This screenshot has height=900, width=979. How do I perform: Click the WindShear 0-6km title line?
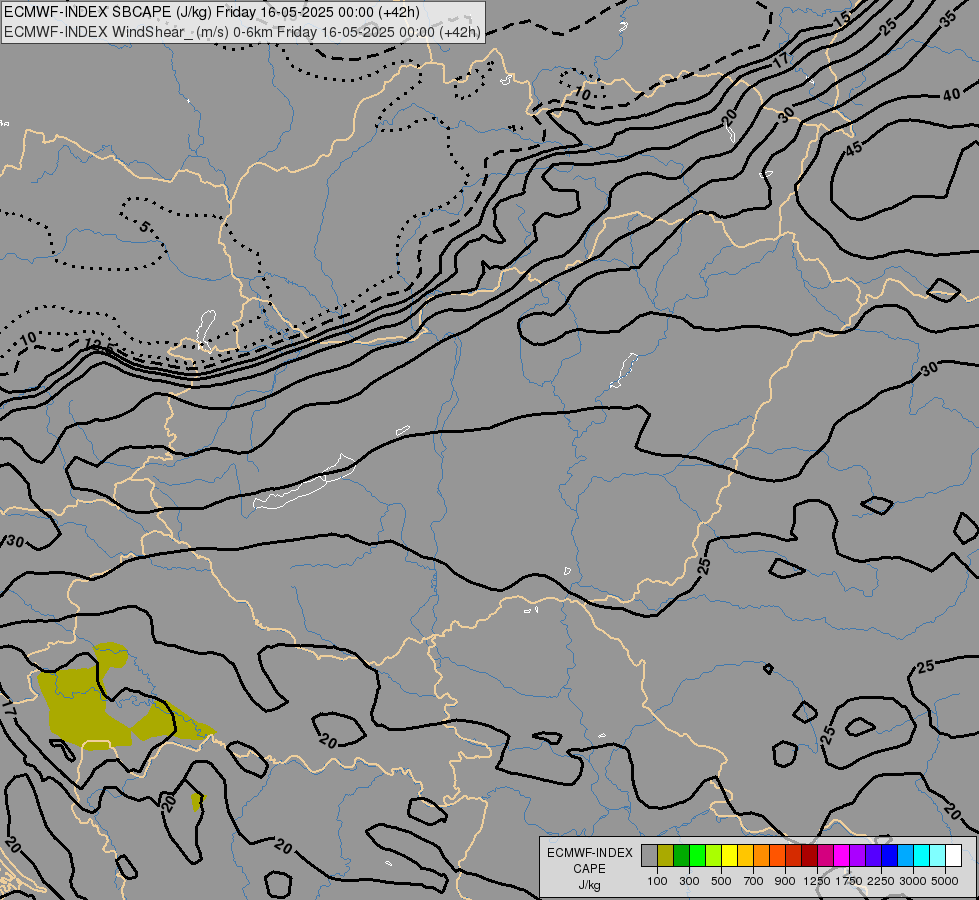coord(242,32)
